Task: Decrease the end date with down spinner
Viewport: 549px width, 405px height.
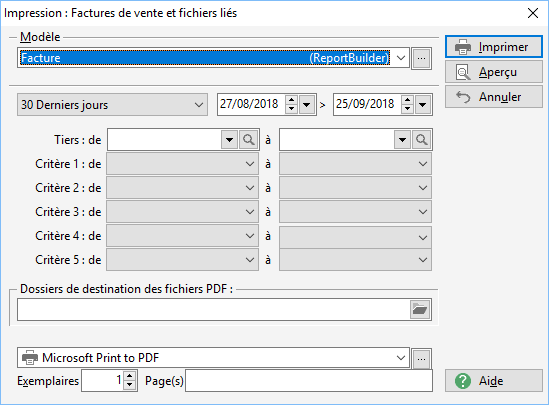Action: pyautogui.click(x=407, y=109)
